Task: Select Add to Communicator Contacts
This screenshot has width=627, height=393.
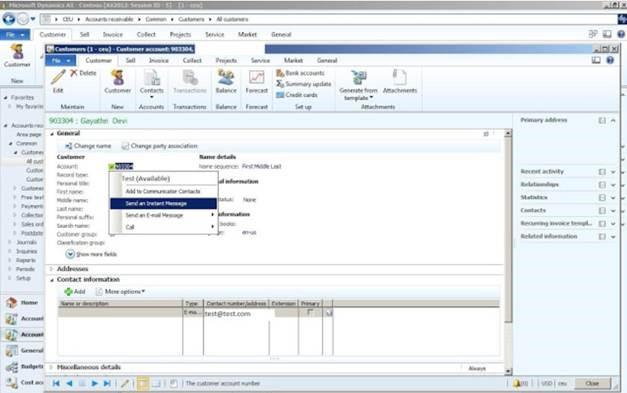Action: coord(164,192)
